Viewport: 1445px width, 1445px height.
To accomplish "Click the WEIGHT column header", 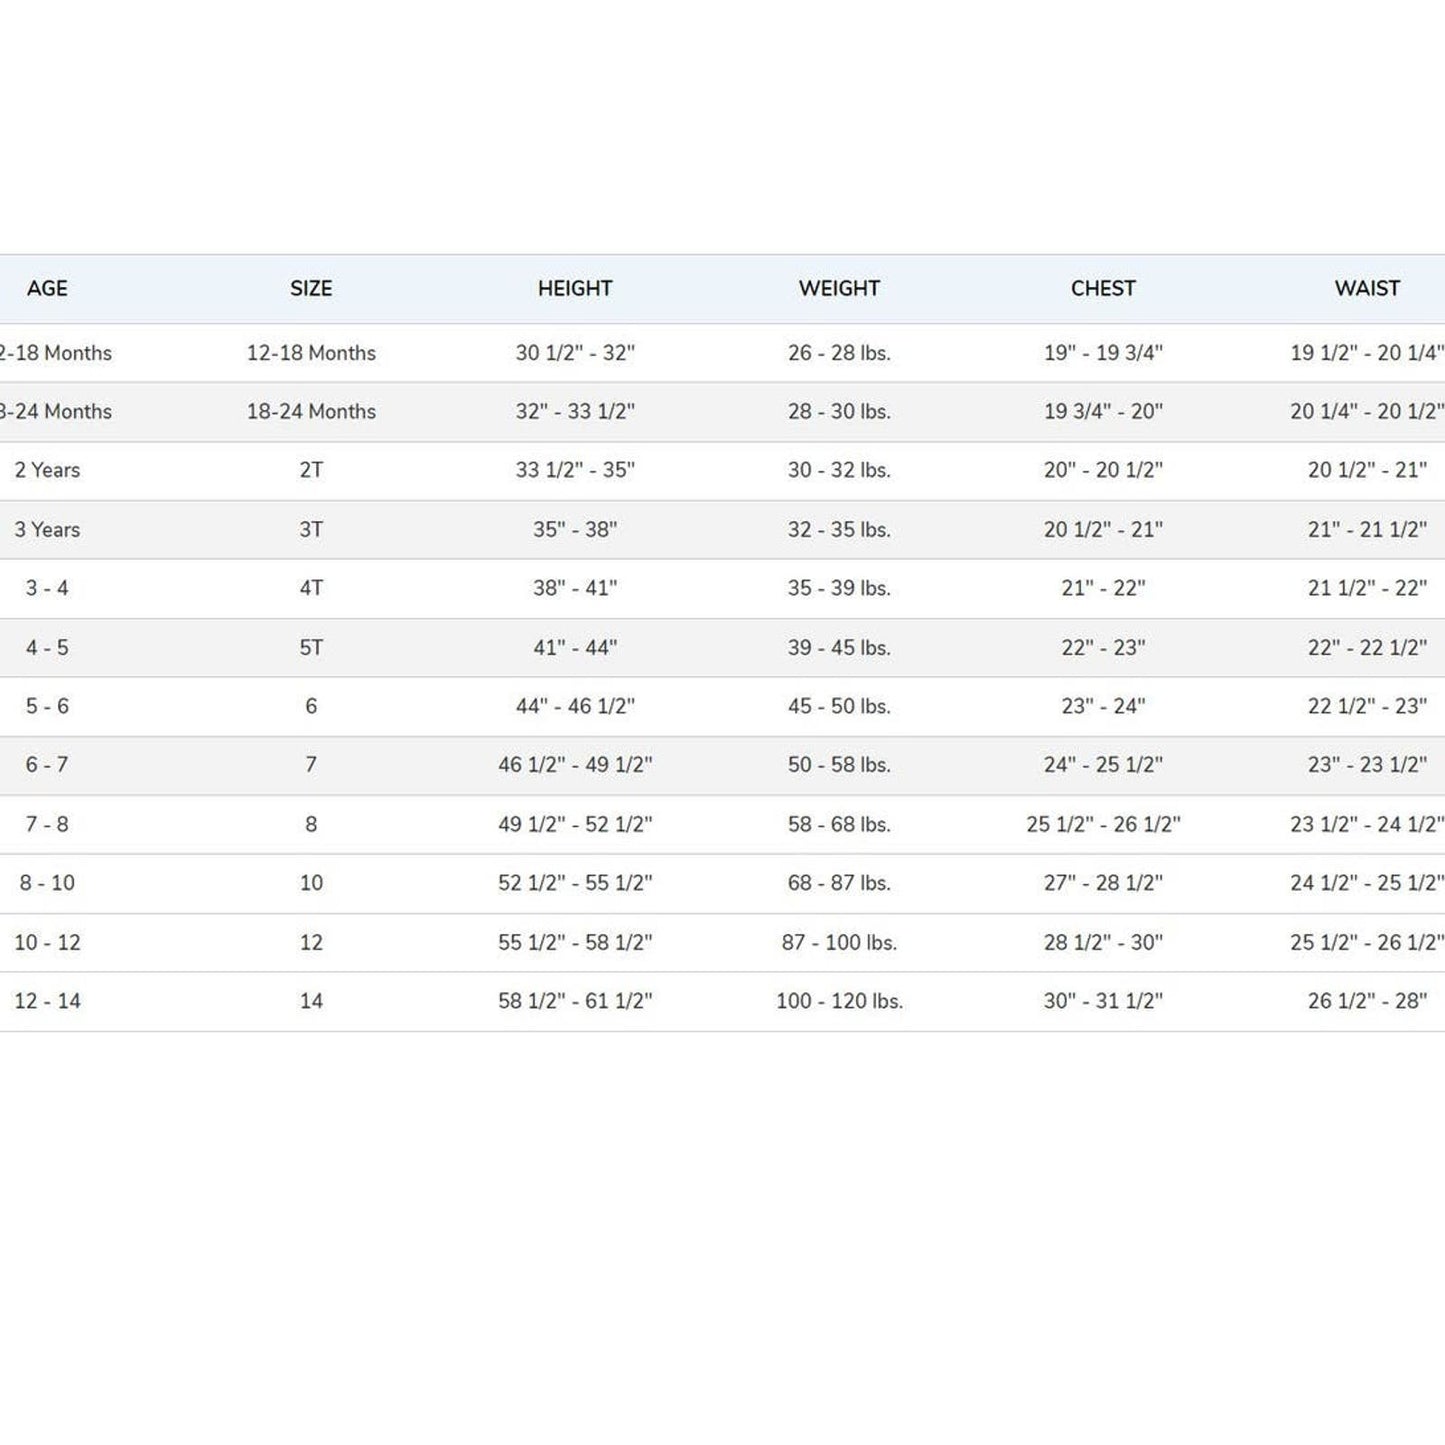I will coord(839,288).
